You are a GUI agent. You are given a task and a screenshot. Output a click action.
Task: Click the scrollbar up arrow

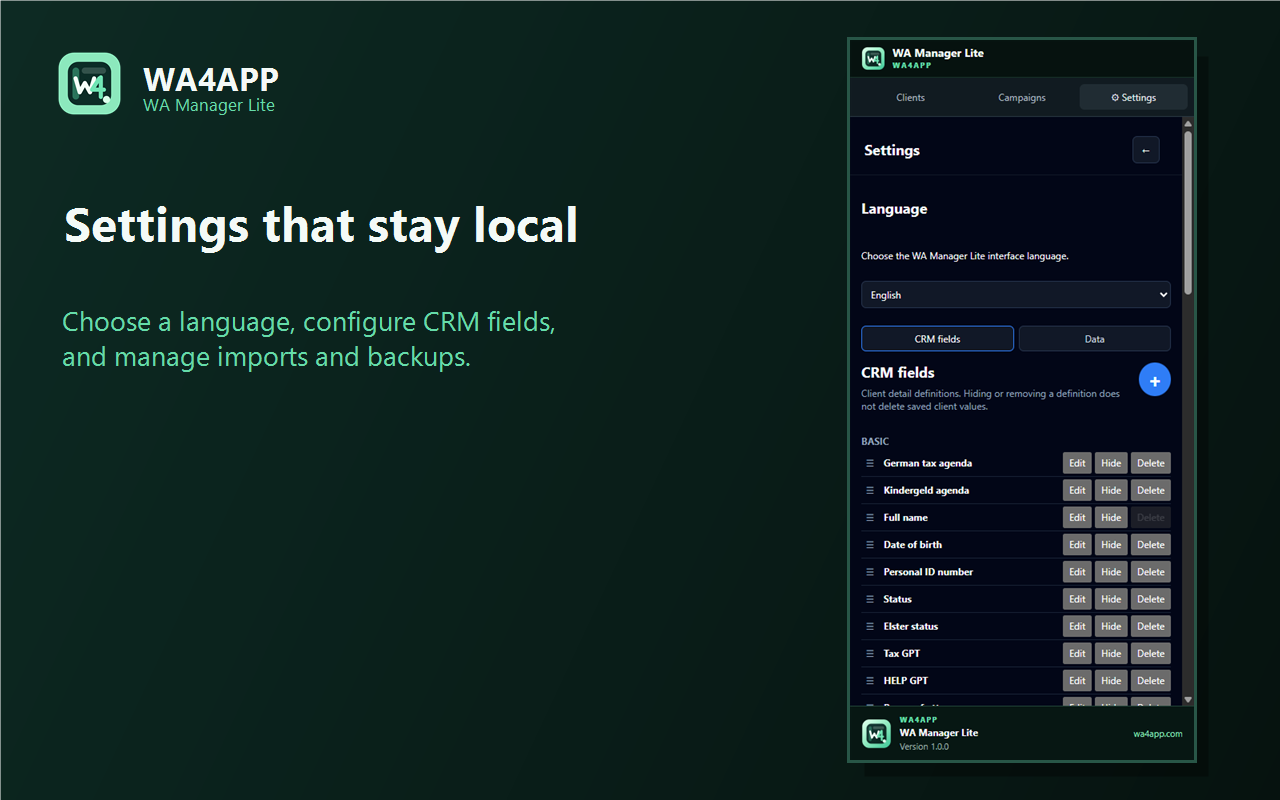point(1188,124)
